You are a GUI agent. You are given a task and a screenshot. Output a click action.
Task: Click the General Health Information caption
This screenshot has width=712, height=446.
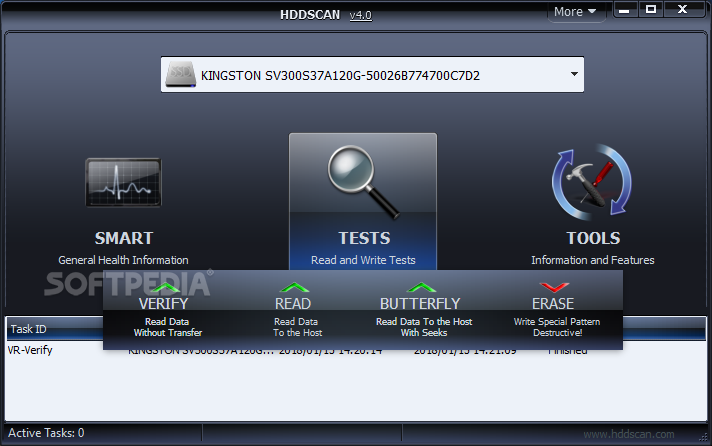pos(123,260)
